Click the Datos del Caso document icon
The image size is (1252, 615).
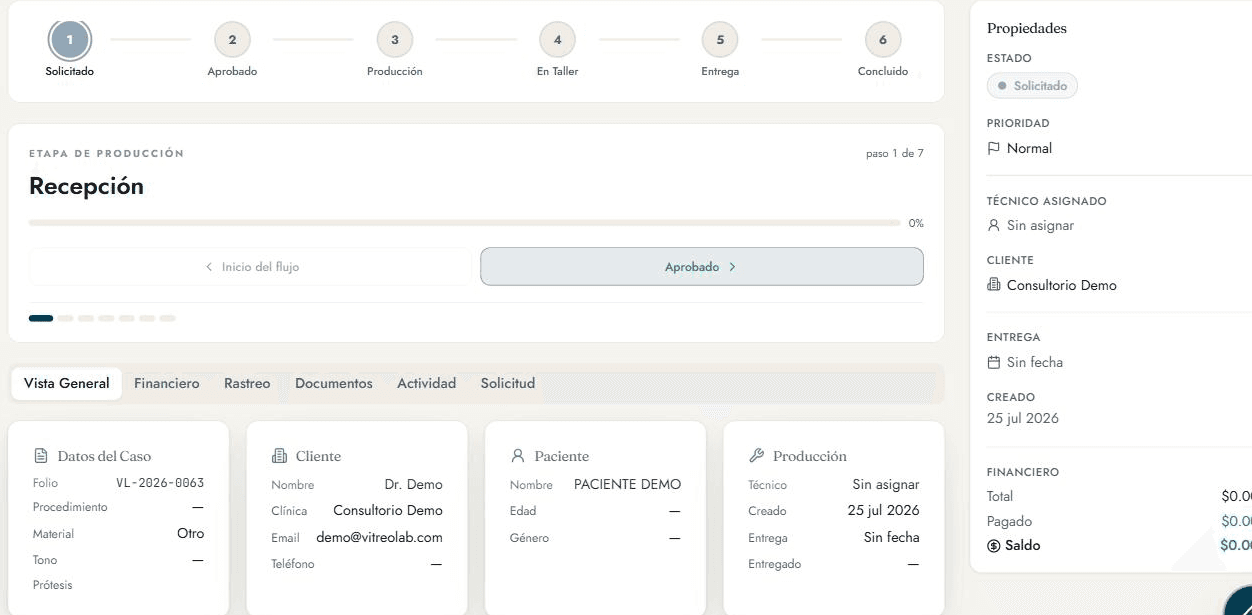pyautogui.click(x=41, y=456)
